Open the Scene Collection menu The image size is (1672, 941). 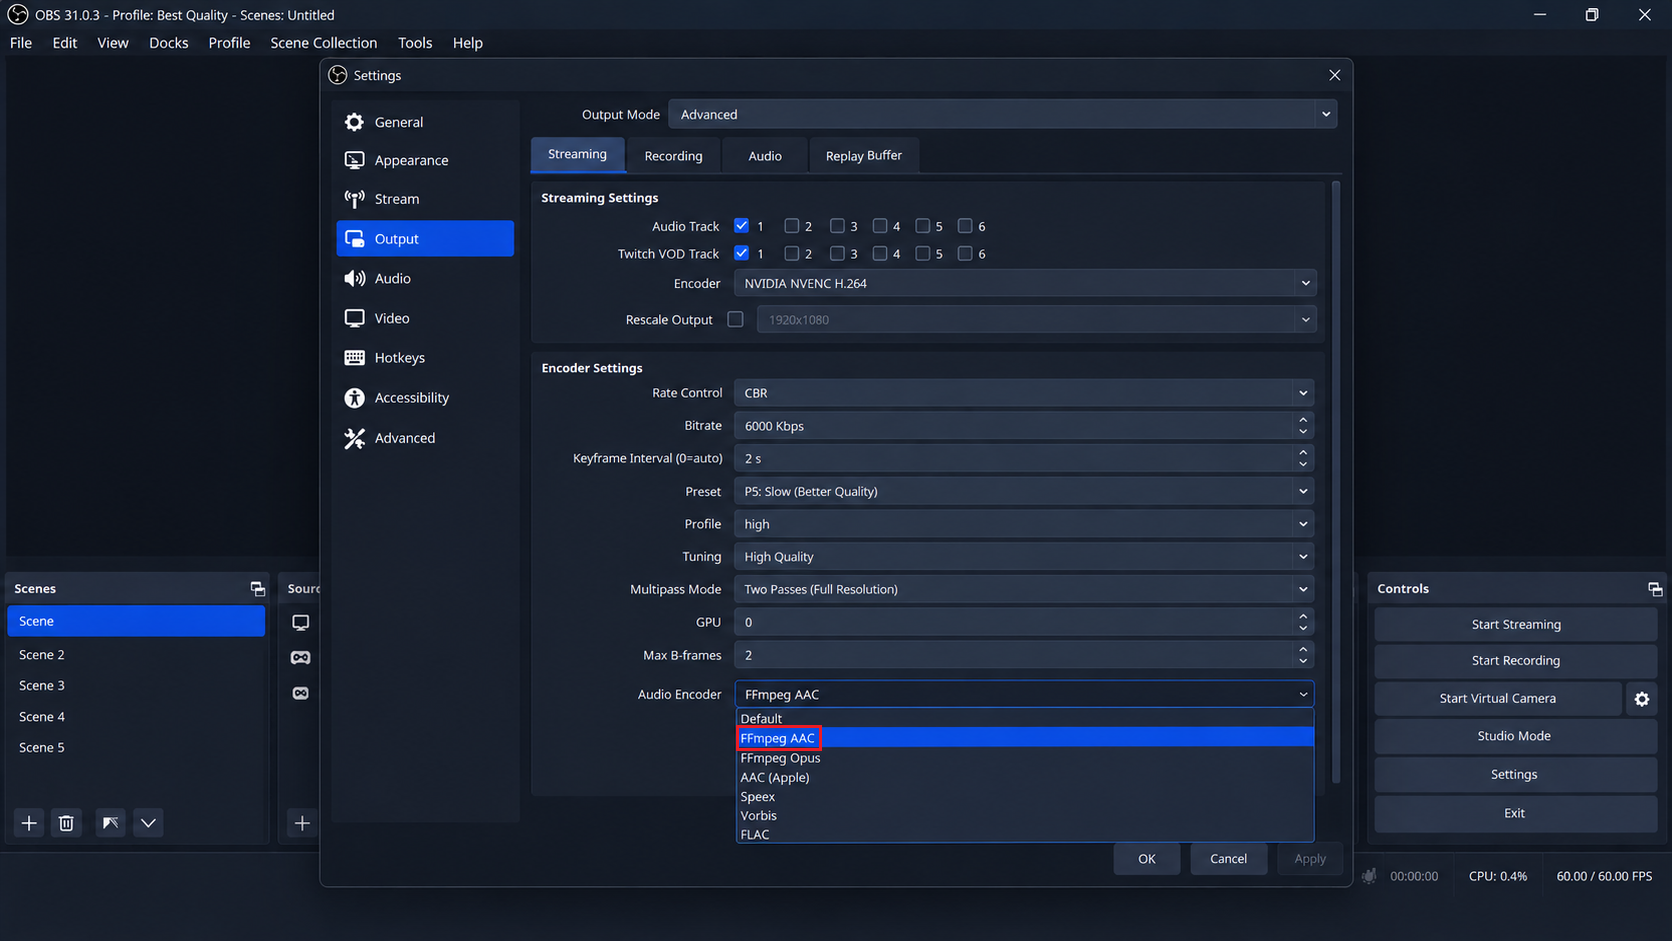pos(324,43)
